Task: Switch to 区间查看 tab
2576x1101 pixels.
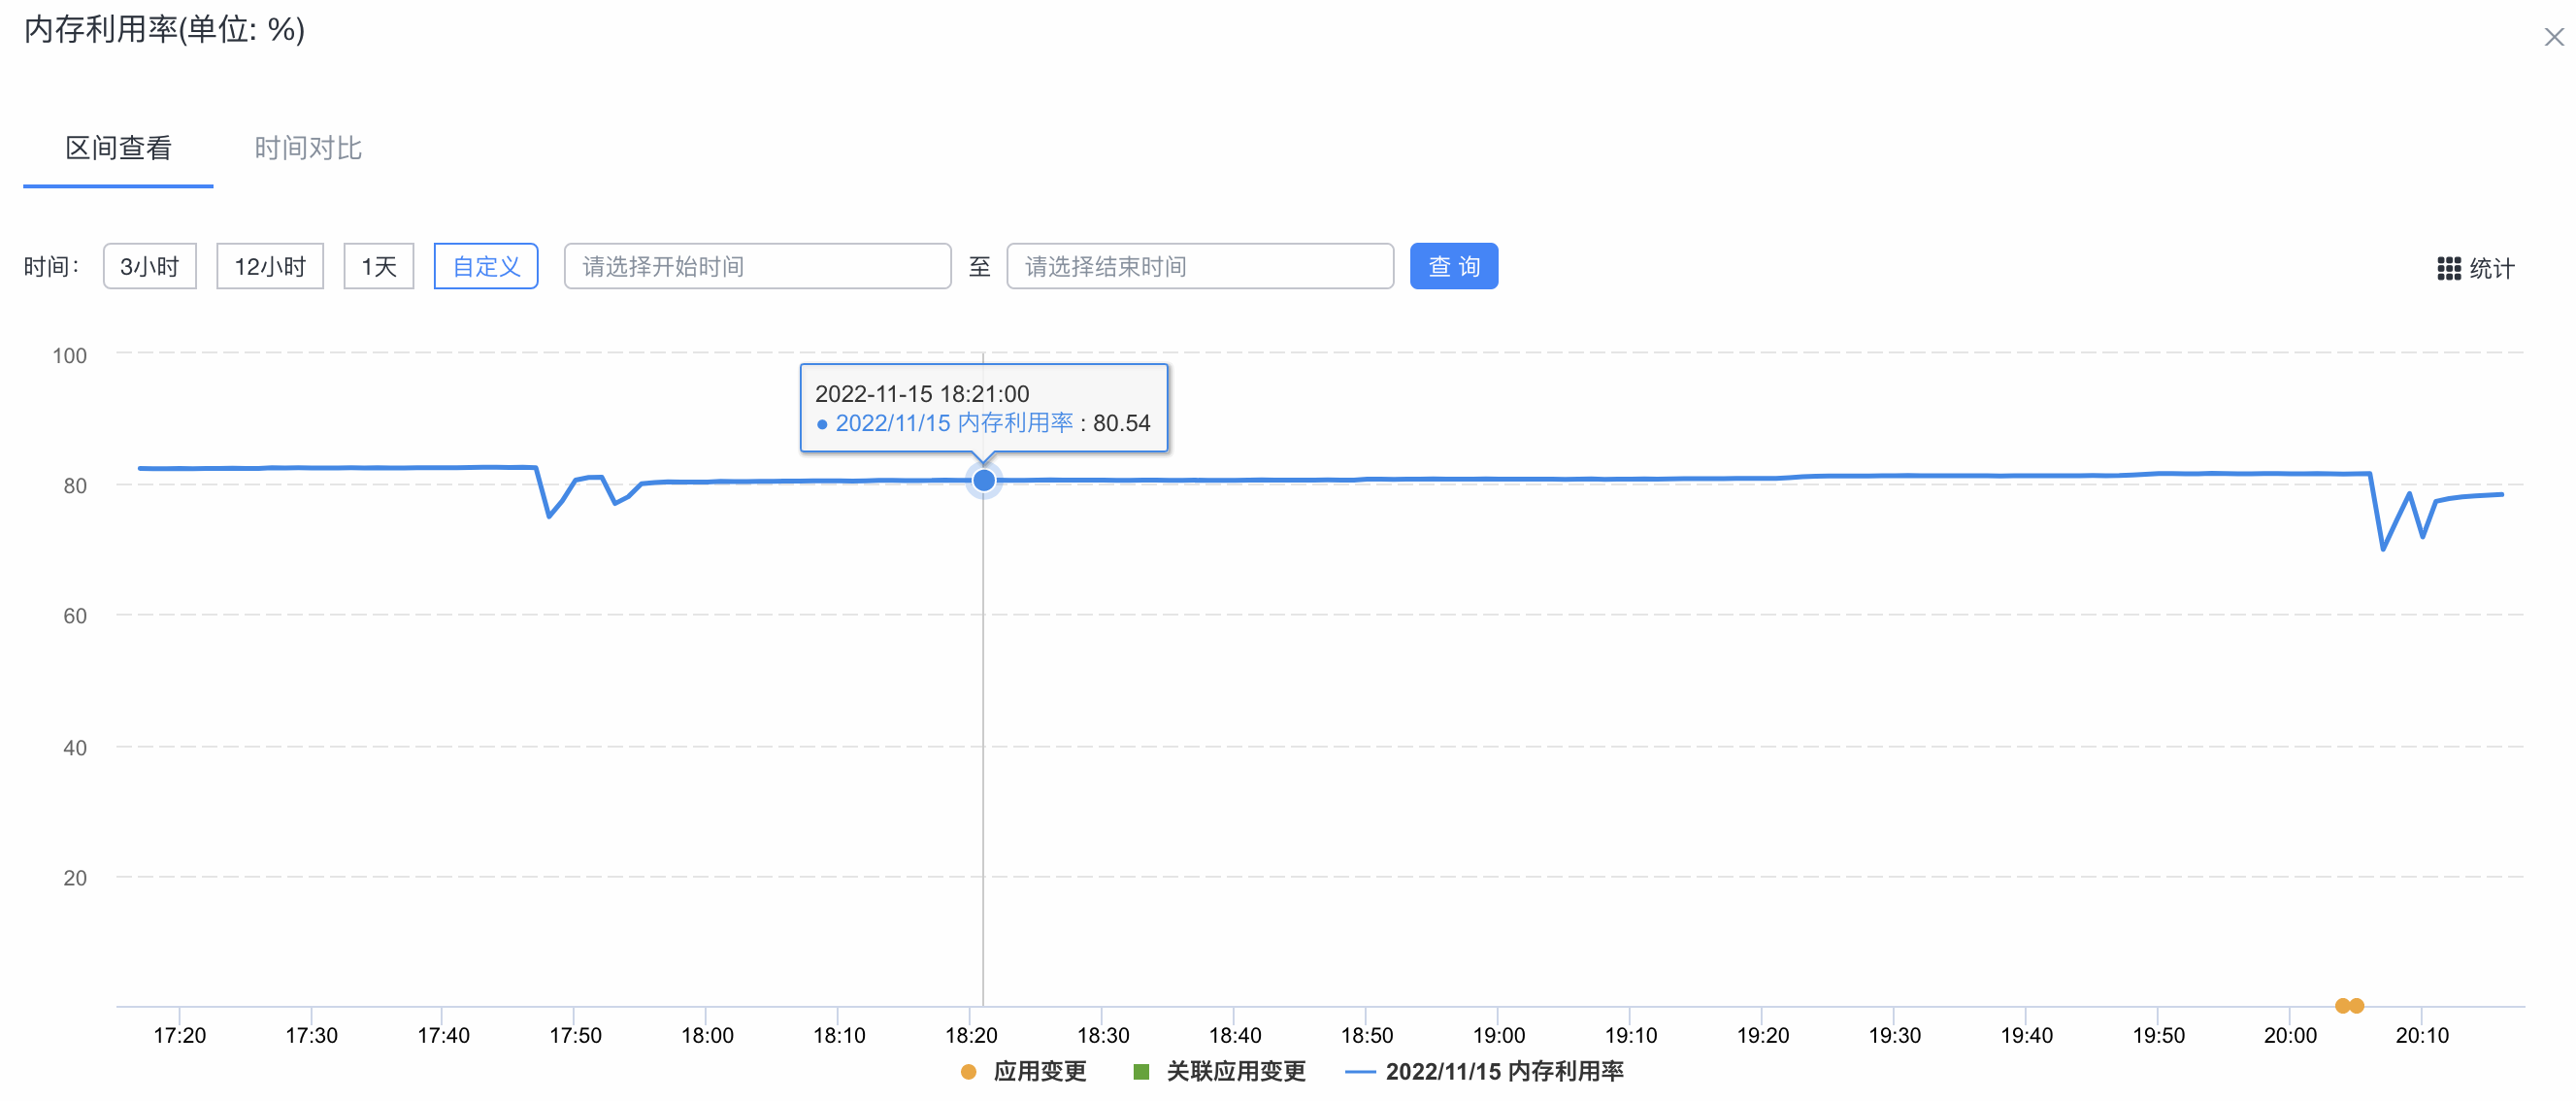Action: pos(118,148)
